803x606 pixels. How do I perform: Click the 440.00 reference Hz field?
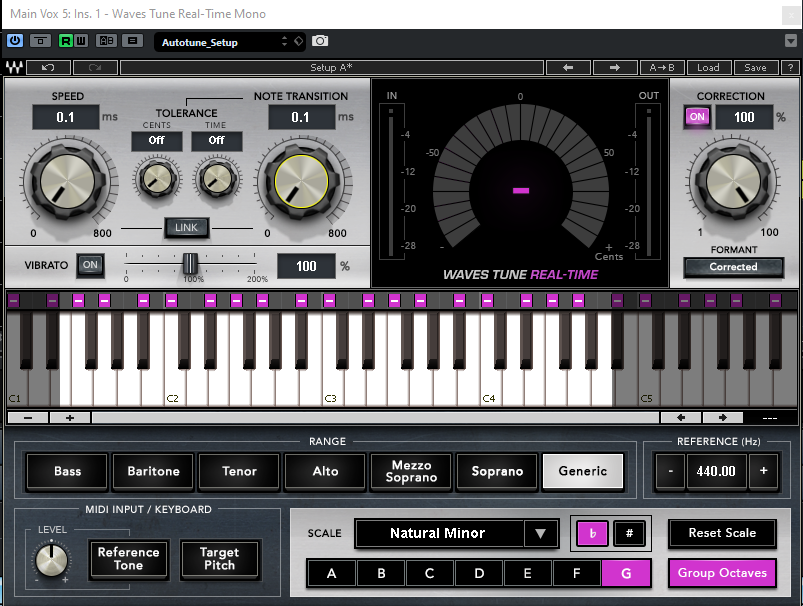click(716, 471)
